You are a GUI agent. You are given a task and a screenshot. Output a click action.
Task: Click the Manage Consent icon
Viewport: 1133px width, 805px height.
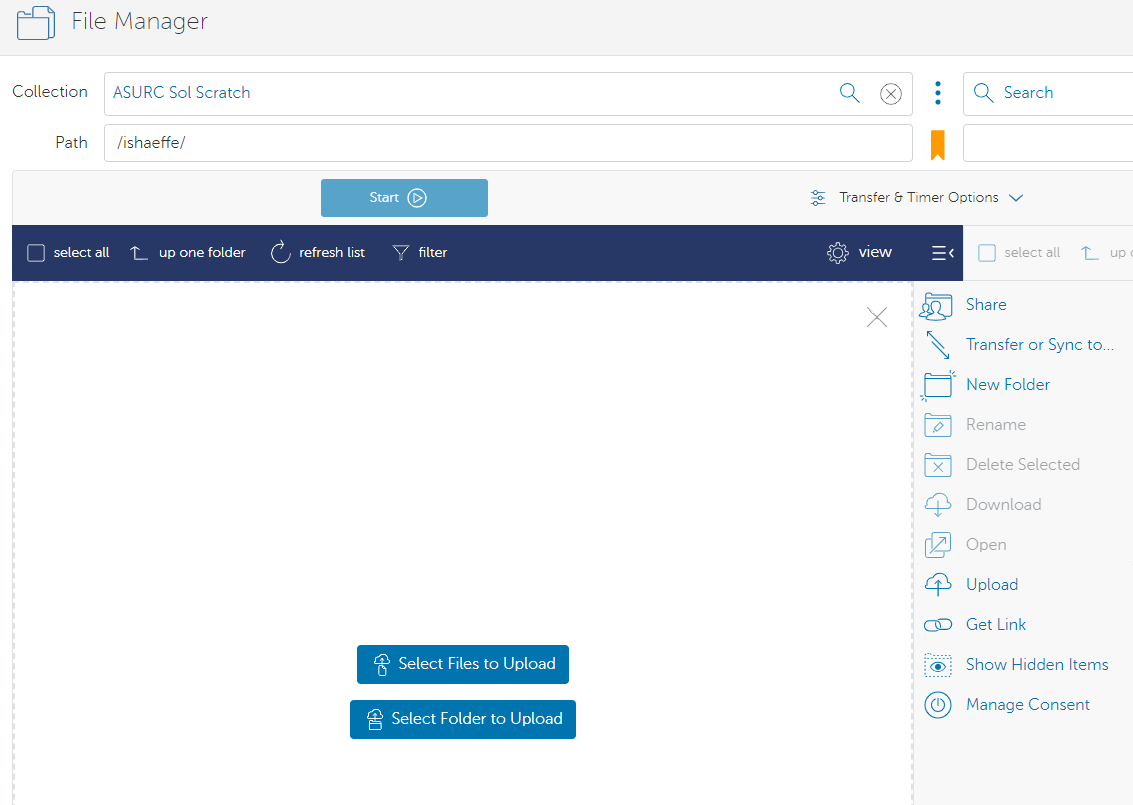click(x=936, y=704)
